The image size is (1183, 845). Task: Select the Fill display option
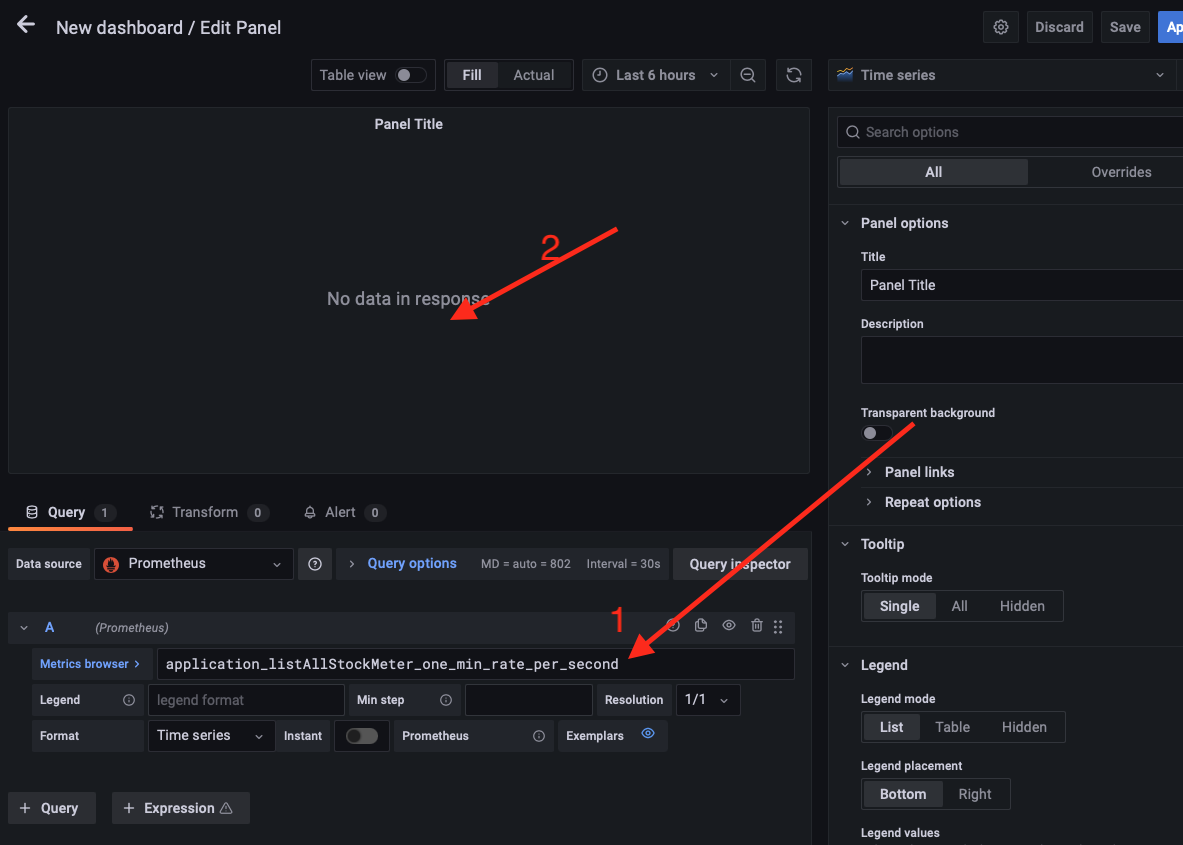click(472, 75)
